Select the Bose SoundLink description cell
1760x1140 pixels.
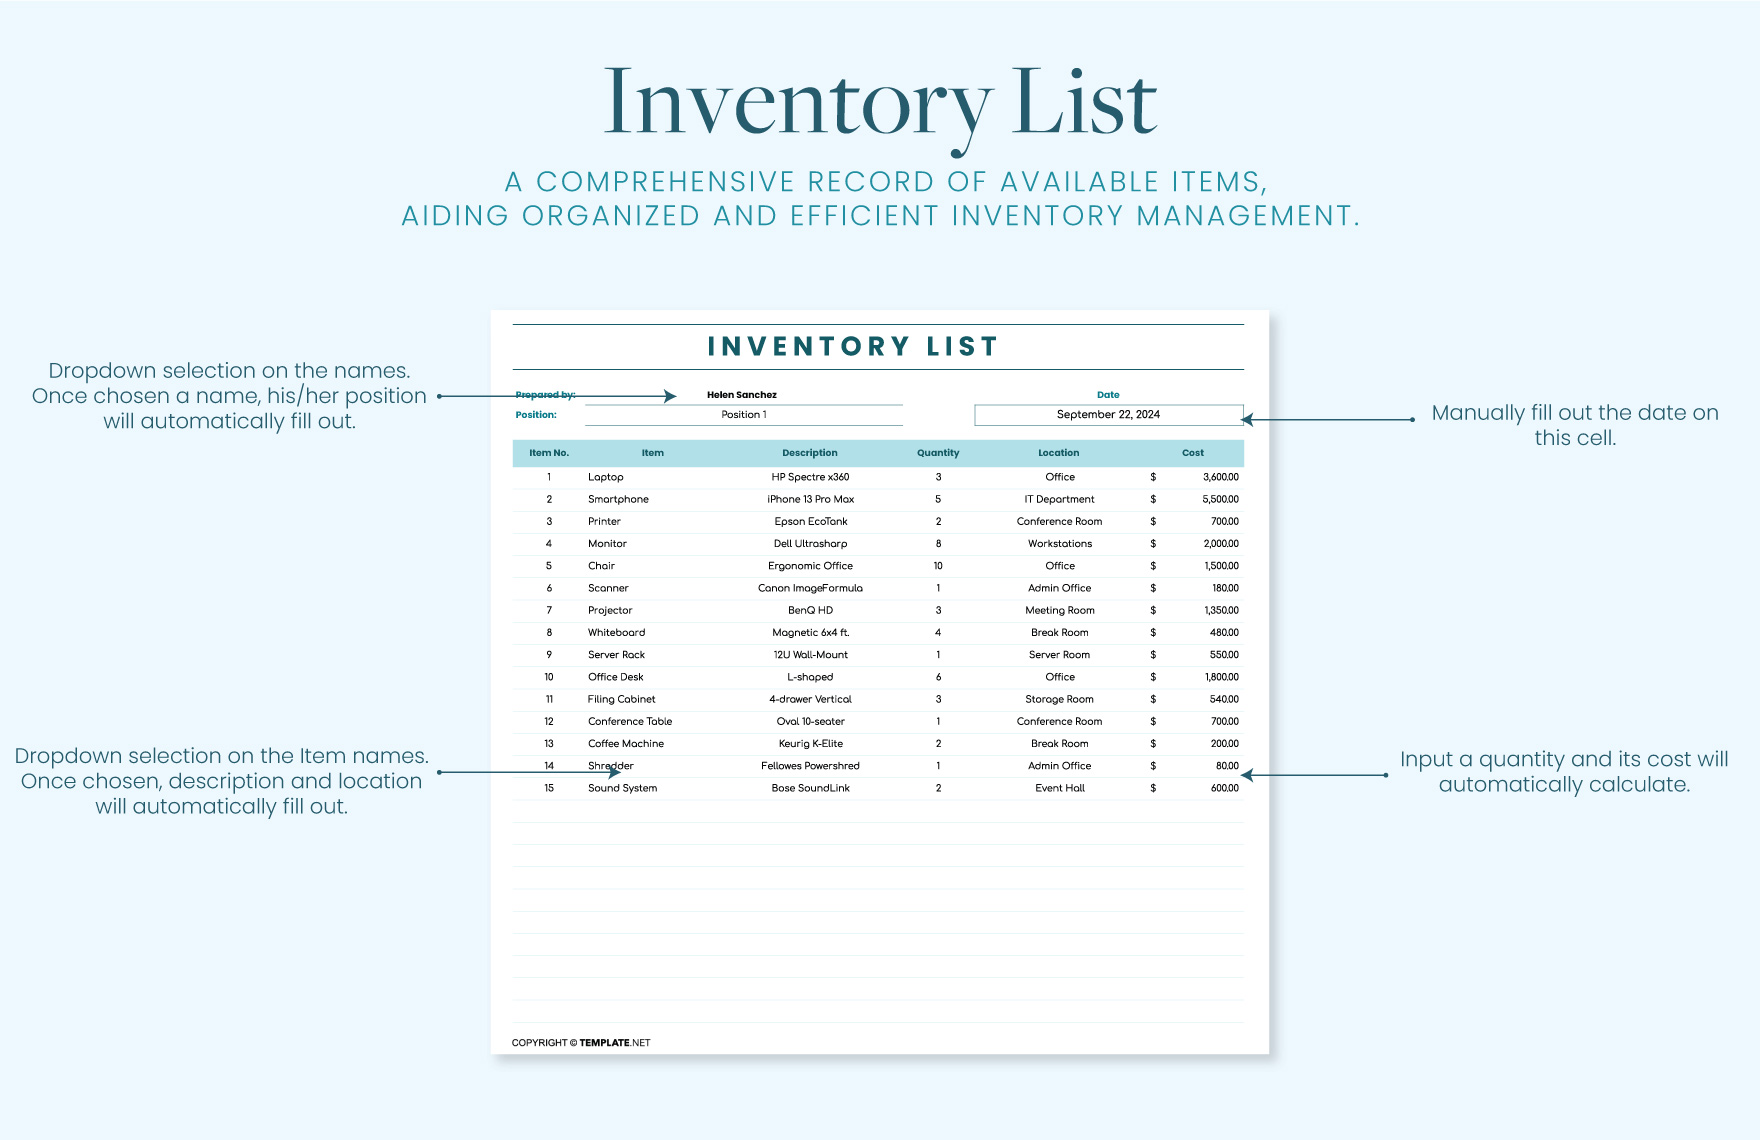[810, 787]
